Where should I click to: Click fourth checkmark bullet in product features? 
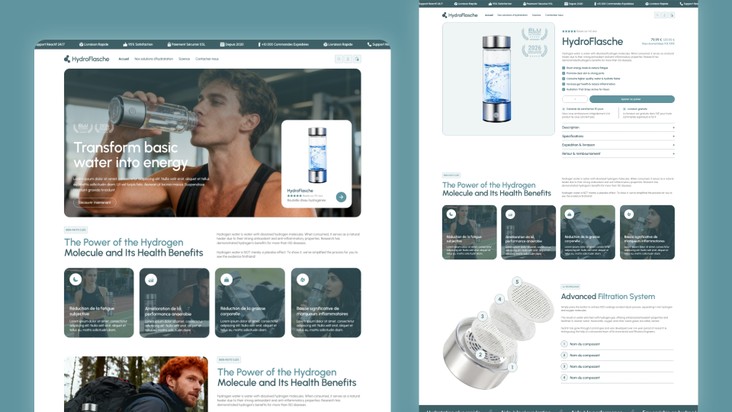point(563,84)
